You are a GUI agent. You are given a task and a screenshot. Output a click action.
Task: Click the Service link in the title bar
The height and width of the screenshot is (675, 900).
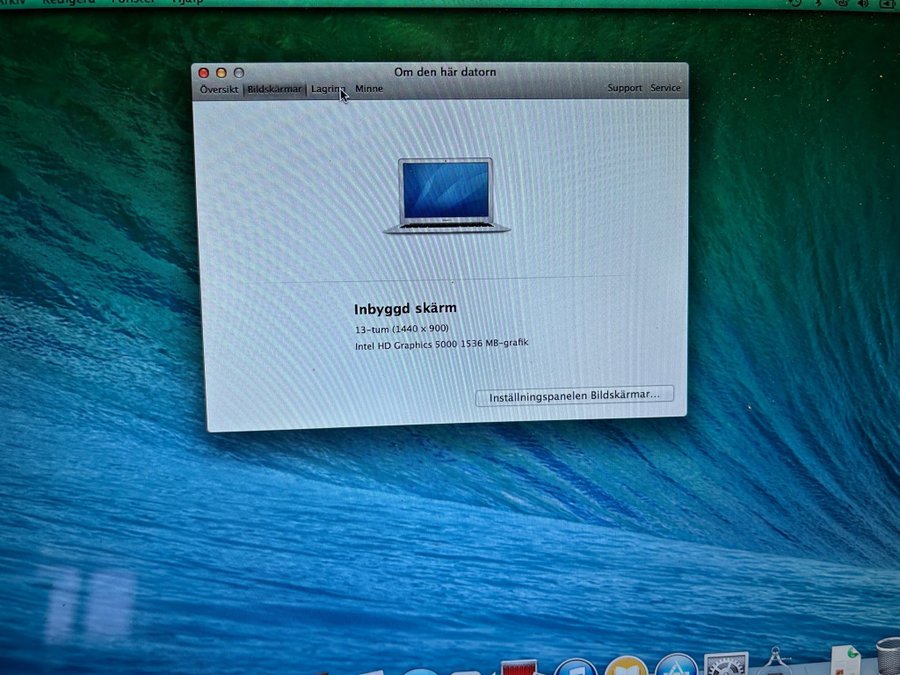click(666, 88)
